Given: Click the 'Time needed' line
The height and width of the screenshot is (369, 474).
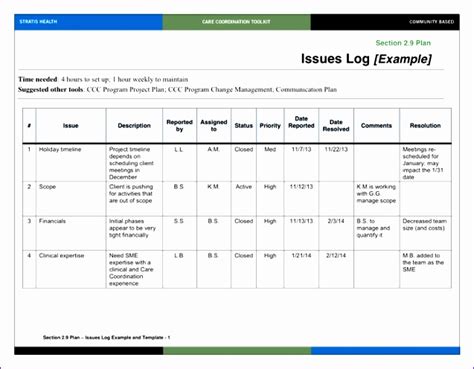Looking at the screenshot, I should click(x=103, y=79).
